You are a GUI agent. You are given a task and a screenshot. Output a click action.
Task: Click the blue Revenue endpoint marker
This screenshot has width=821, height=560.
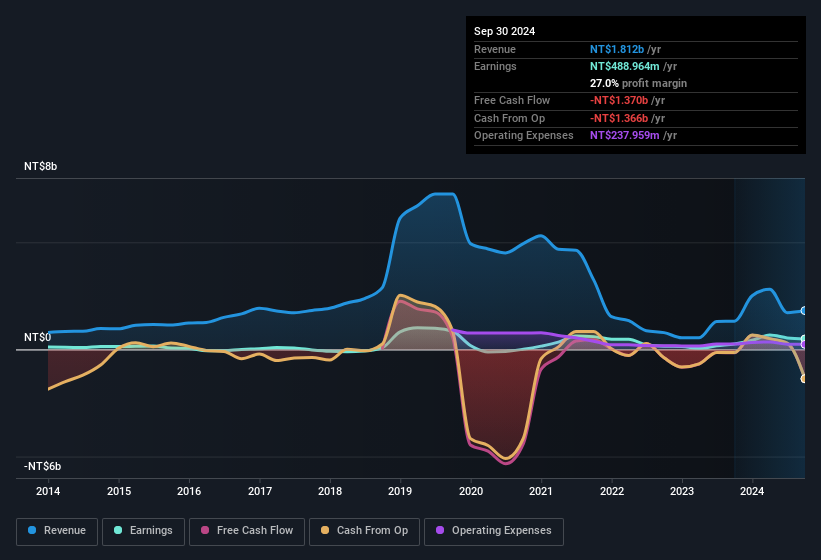click(x=804, y=311)
